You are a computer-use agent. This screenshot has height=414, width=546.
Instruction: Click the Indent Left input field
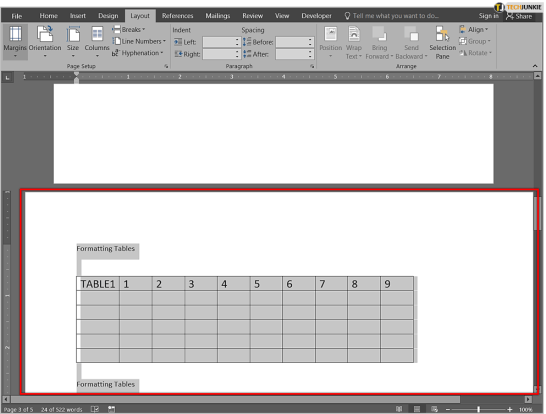coord(219,42)
